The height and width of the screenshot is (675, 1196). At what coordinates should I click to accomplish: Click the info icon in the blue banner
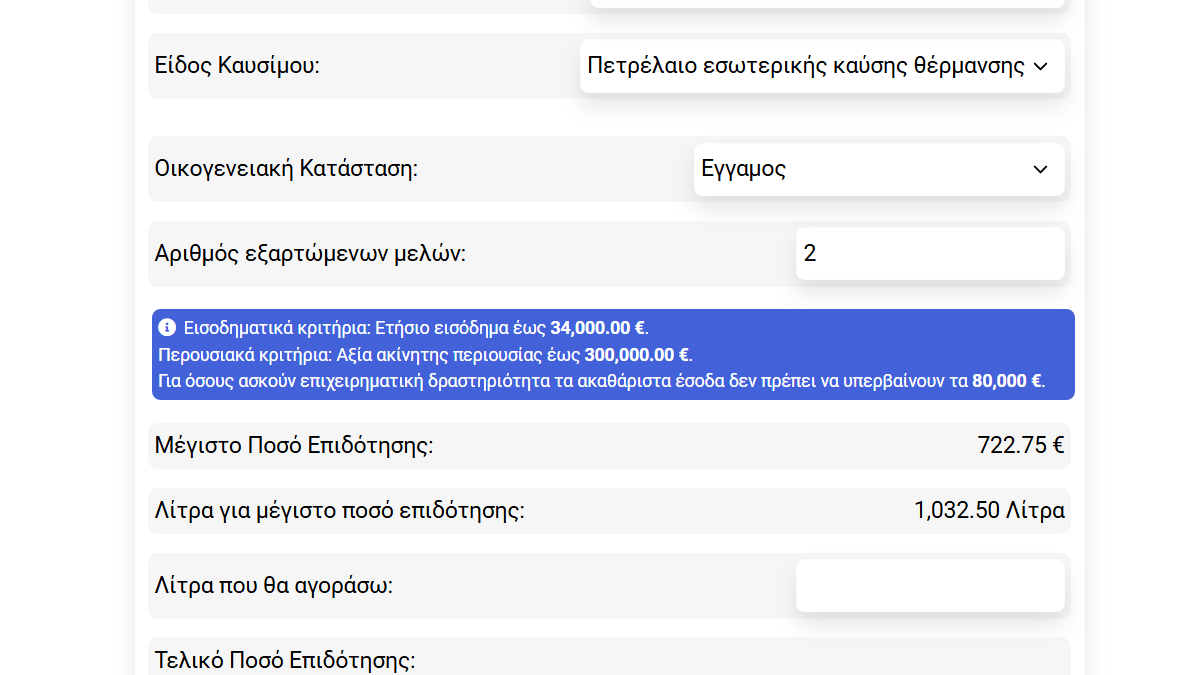pyautogui.click(x=167, y=328)
